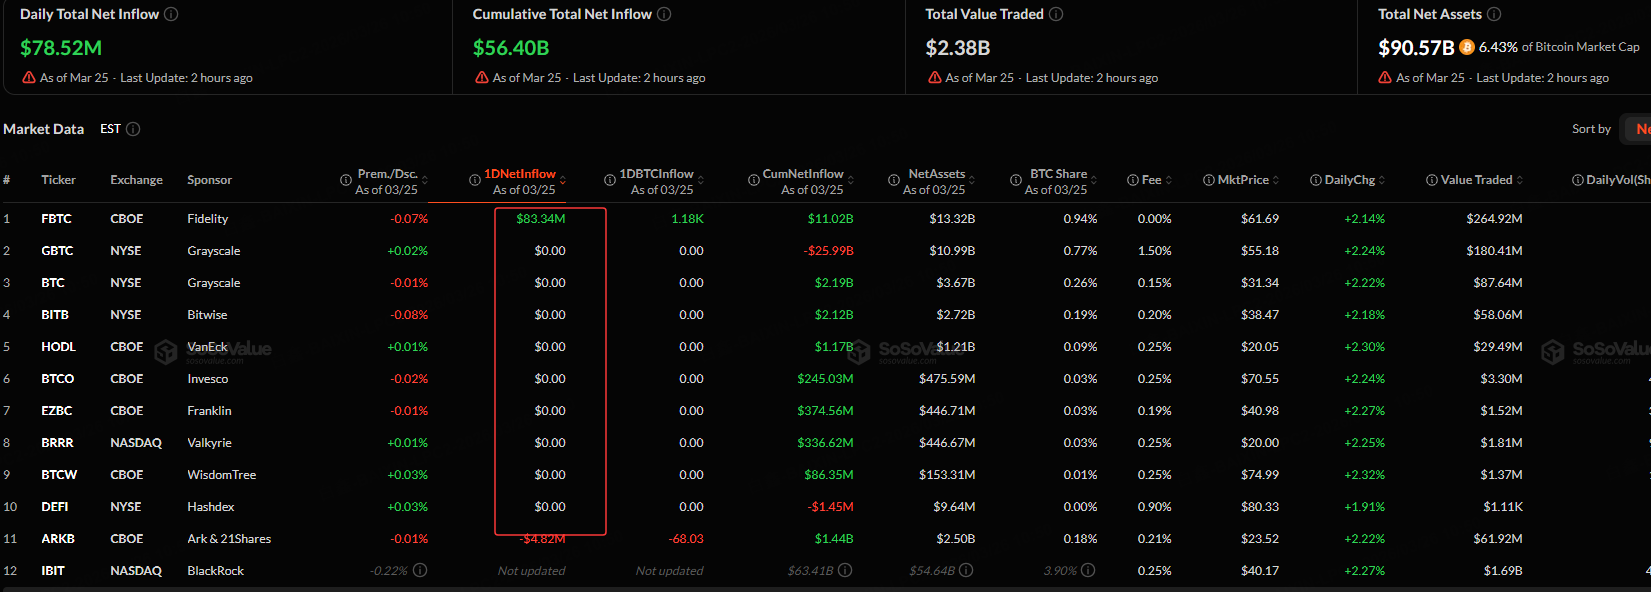Image resolution: width=1651 pixels, height=592 pixels.
Task: Click BTCO $70.55 market price
Action: tap(1260, 378)
